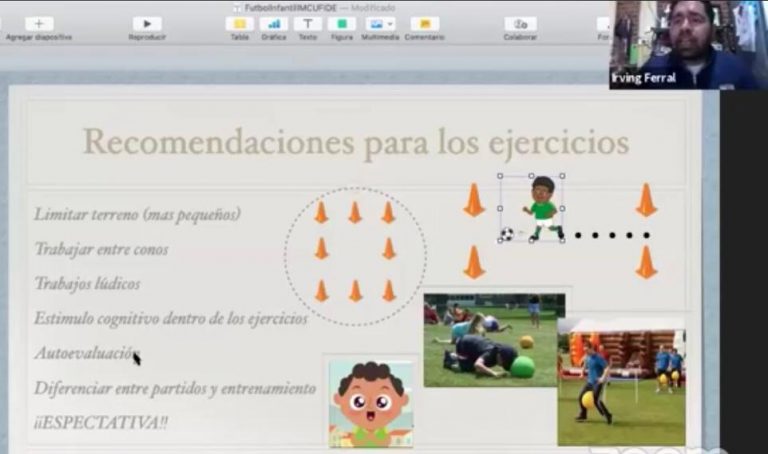Click the photo of kids lying on grass
The height and width of the screenshot is (454, 768).
[x=493, y=341]
